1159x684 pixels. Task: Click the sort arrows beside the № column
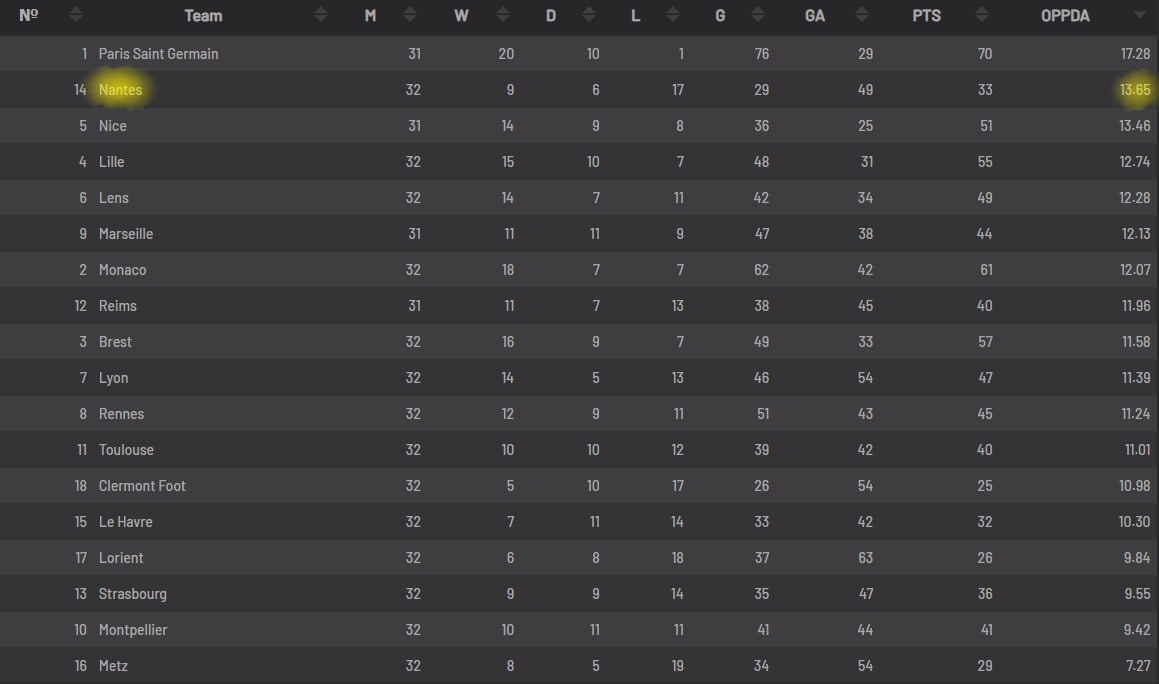pos(76,16)
